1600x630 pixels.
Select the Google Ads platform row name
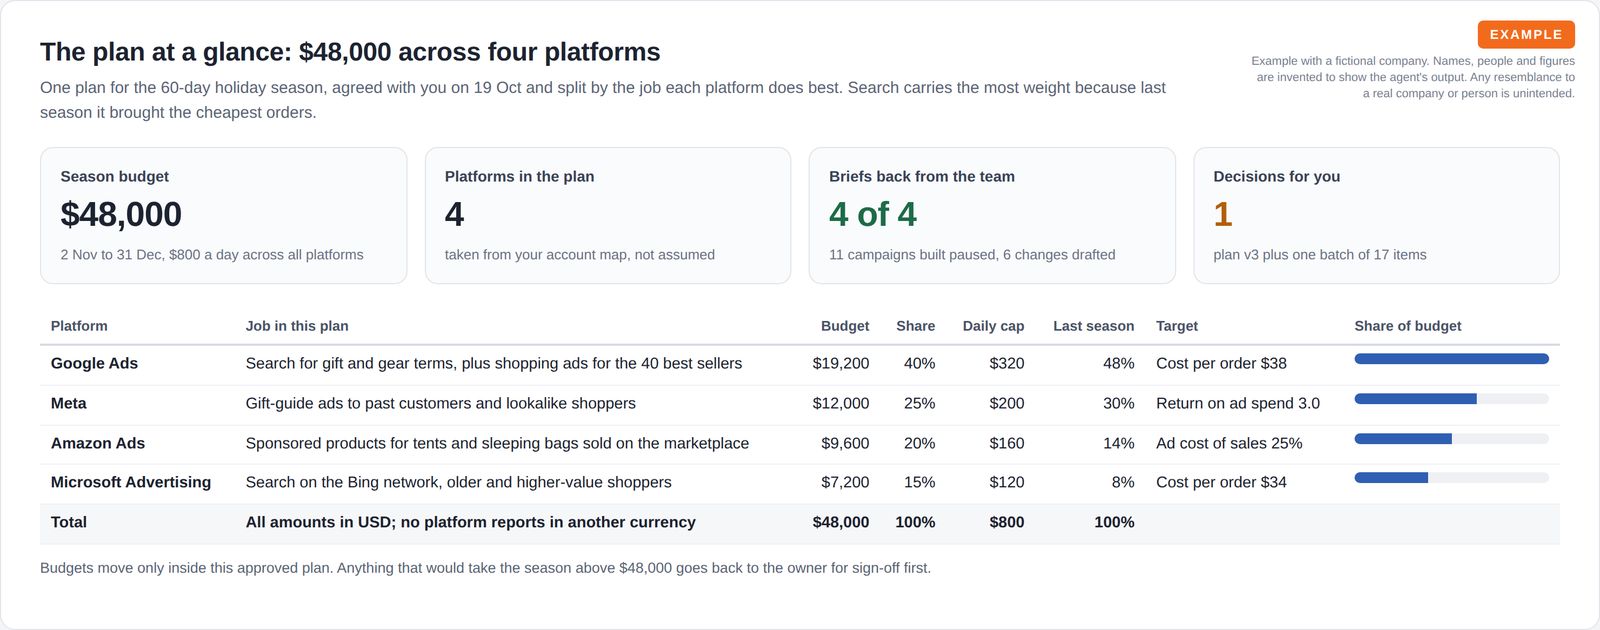pyautogui.click(x=94, y=363)
